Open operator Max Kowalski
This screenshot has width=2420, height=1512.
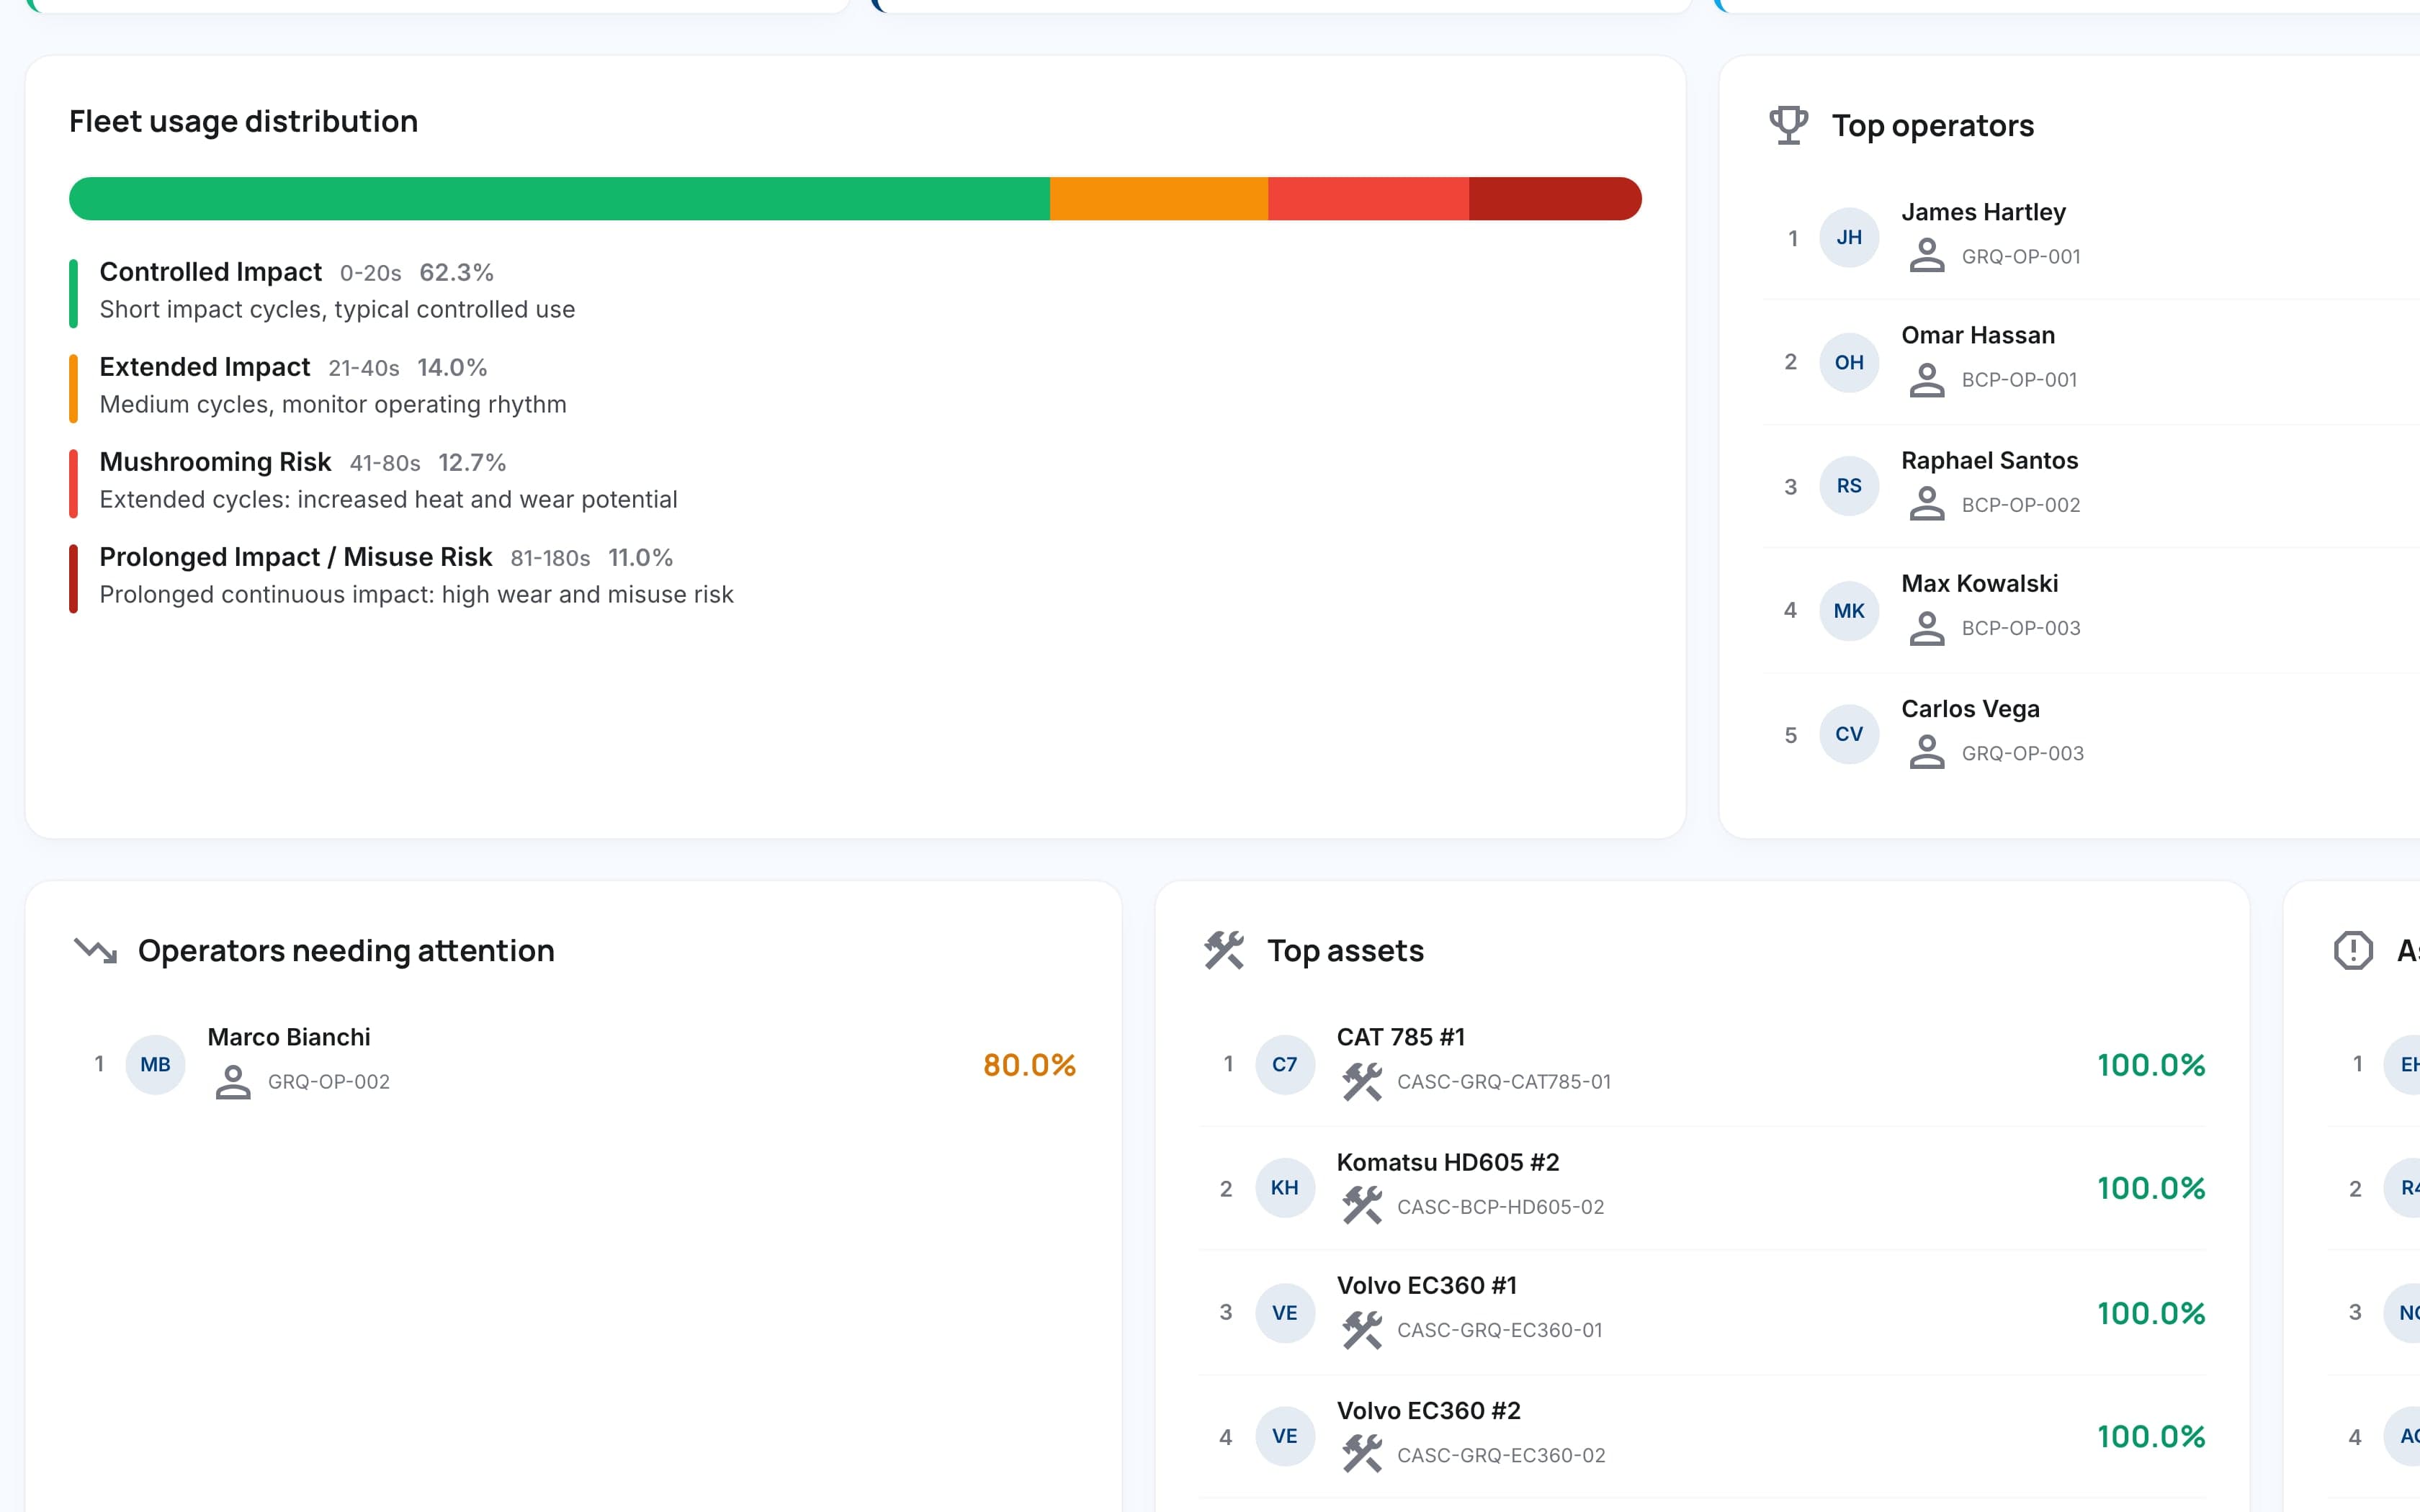(2092, 611)
